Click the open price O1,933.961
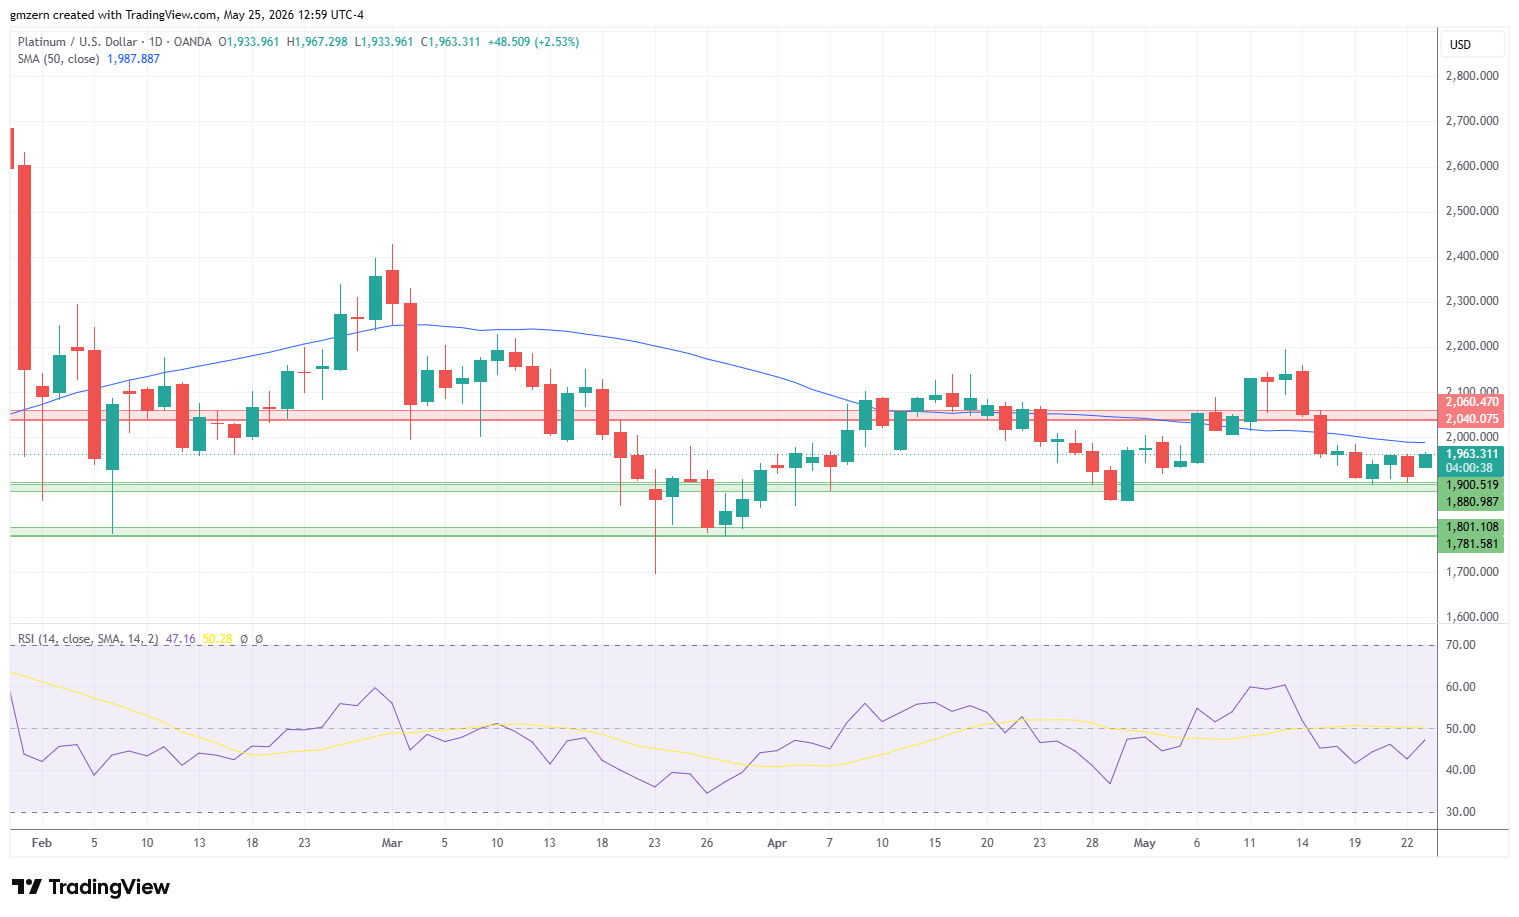 tap(249, 42)
